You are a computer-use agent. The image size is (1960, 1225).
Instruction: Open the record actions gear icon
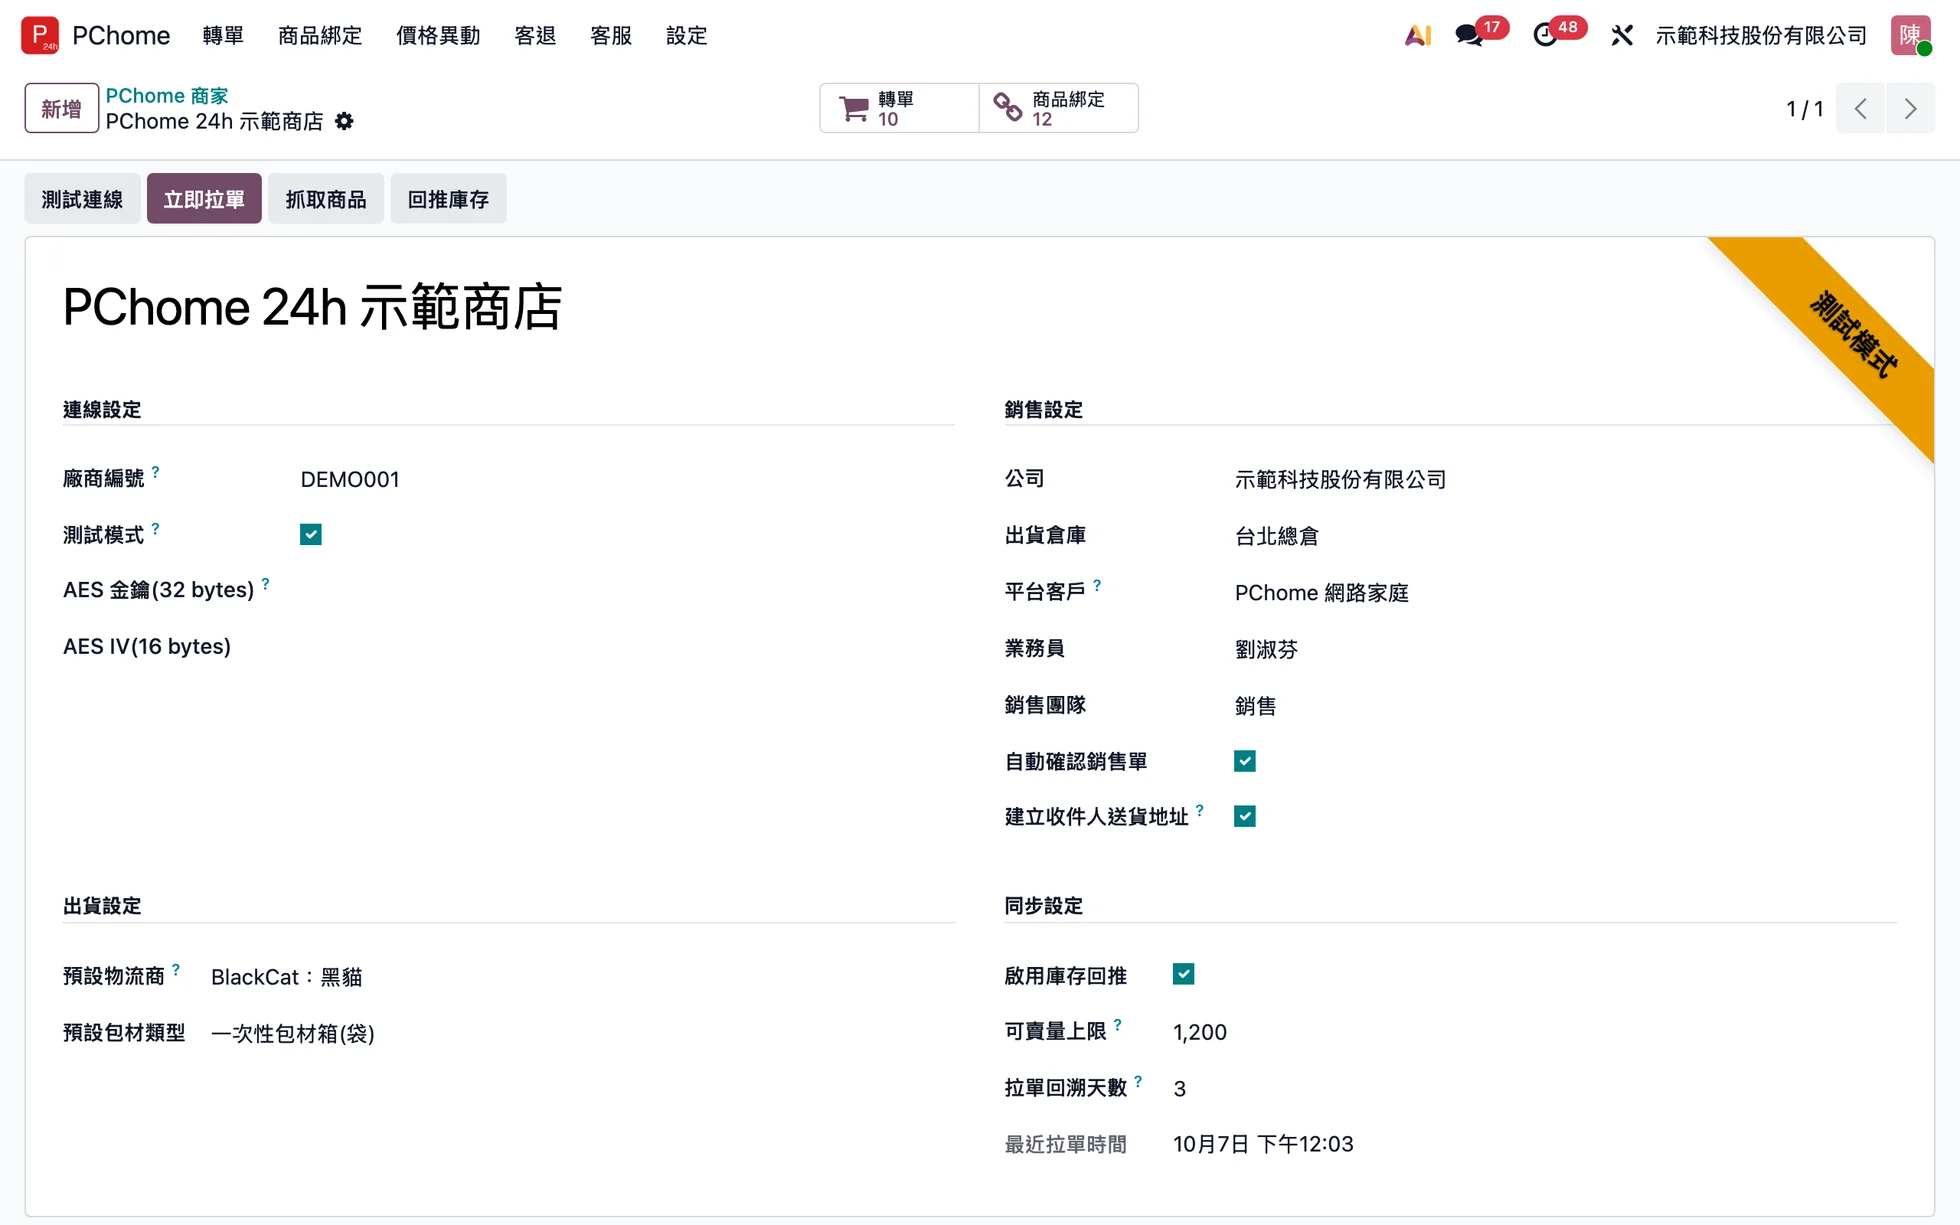tap(344, 121)
